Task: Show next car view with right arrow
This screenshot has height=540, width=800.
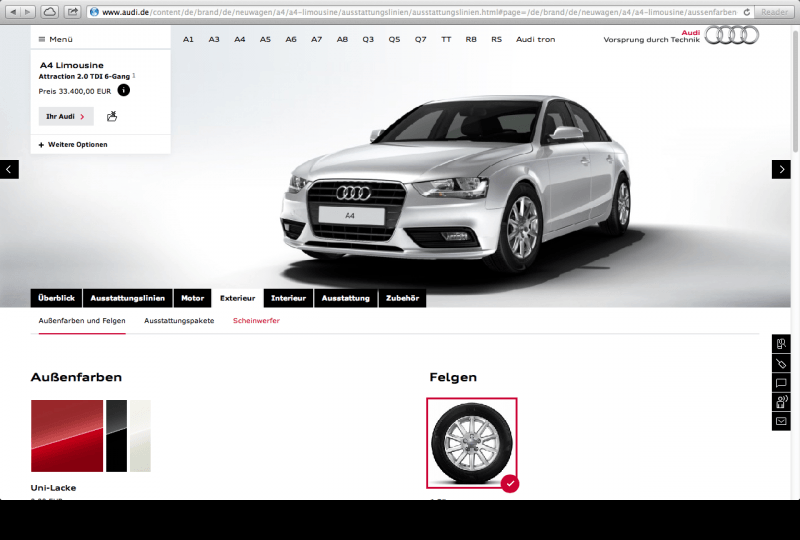Action: click(x=781, y=169)
